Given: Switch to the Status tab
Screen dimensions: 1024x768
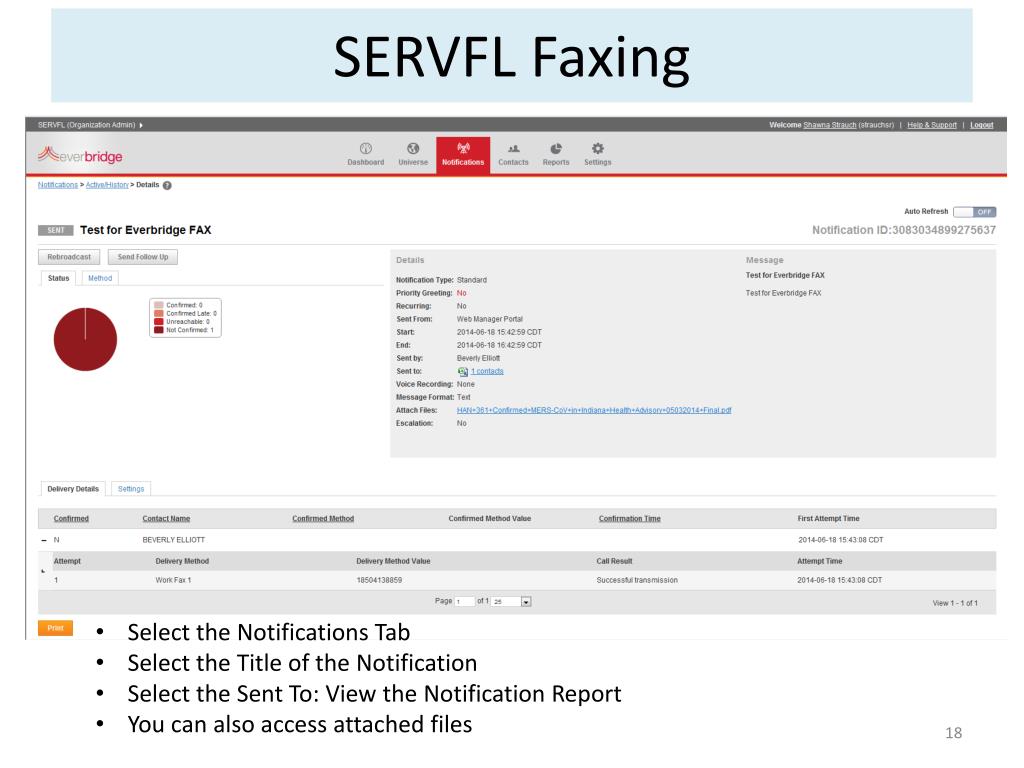Looking at the screenshot, I should tap(58, 278).
